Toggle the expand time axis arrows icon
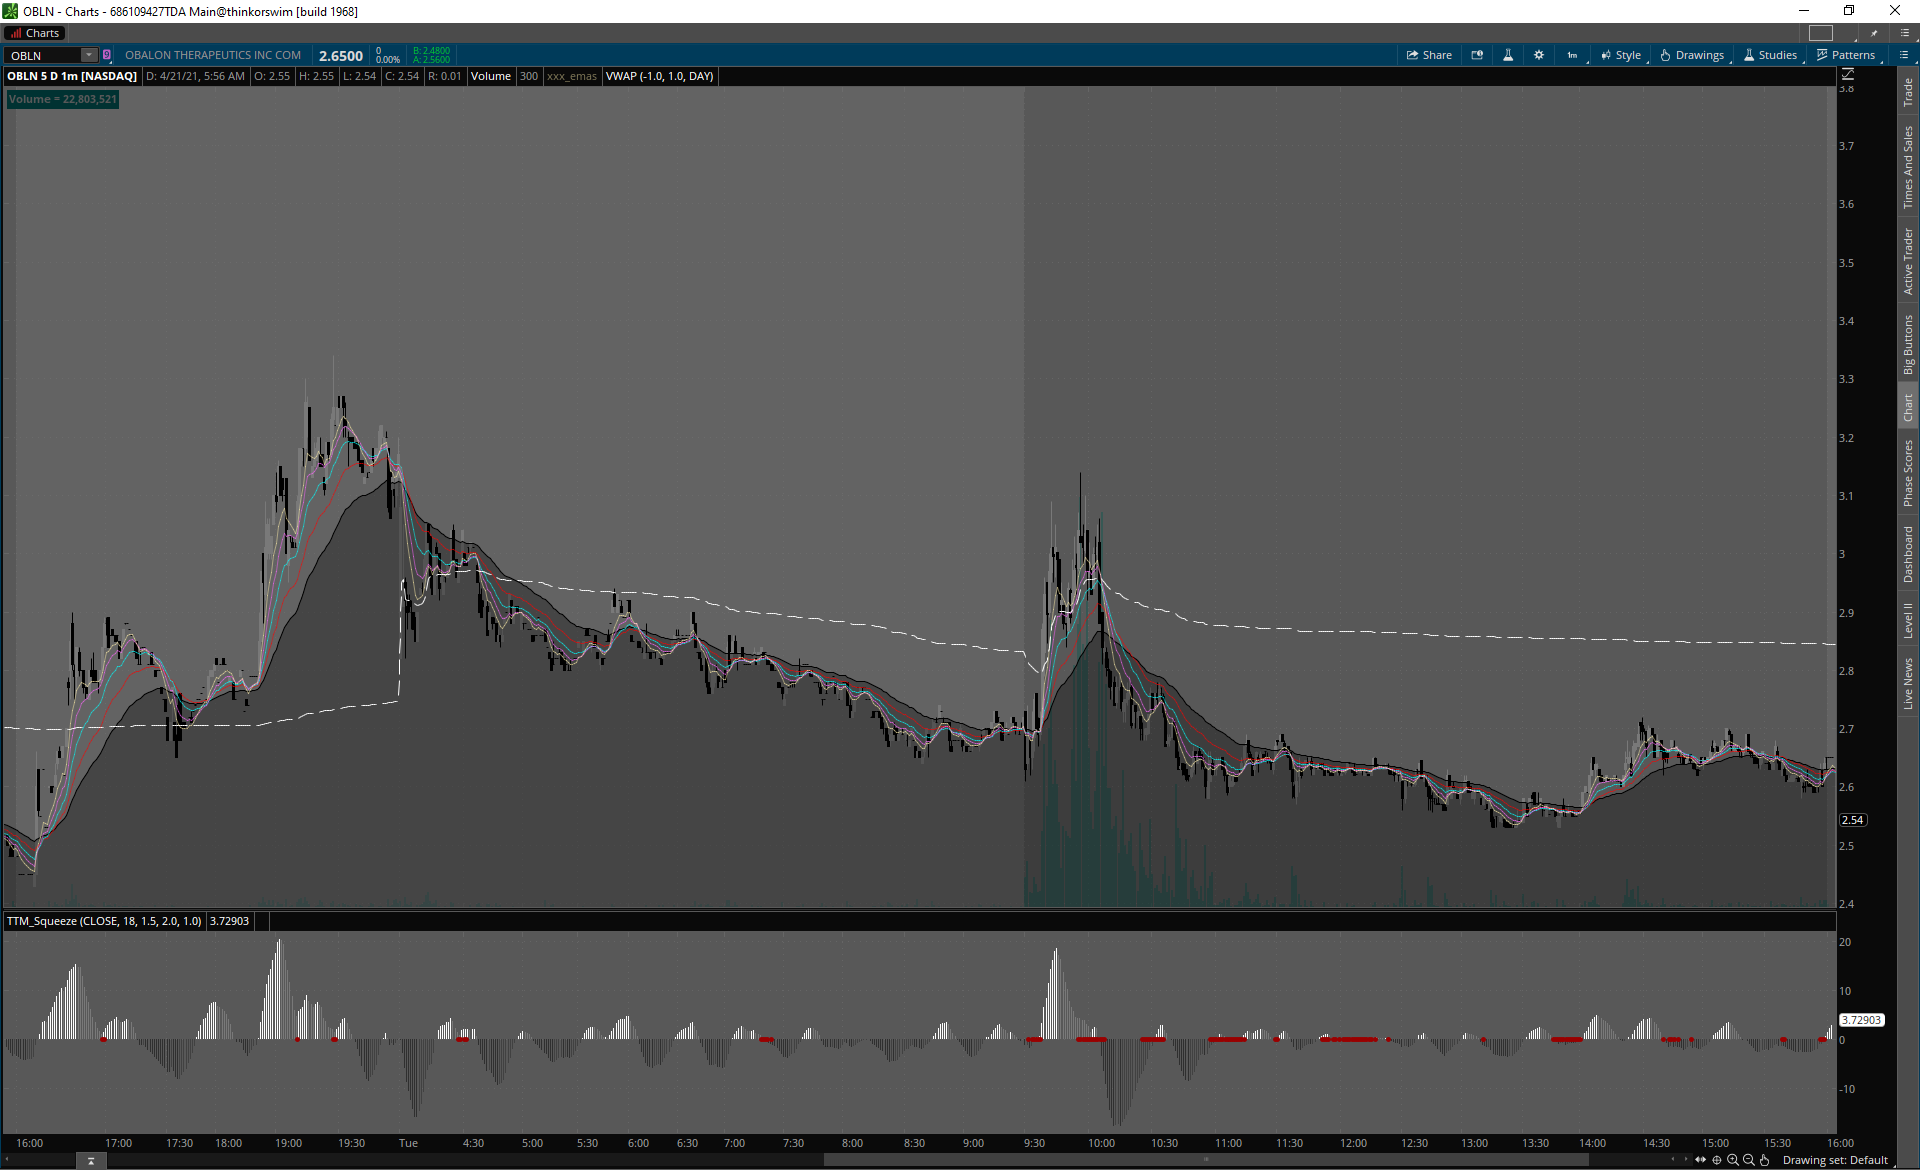 [1700, 1160]
